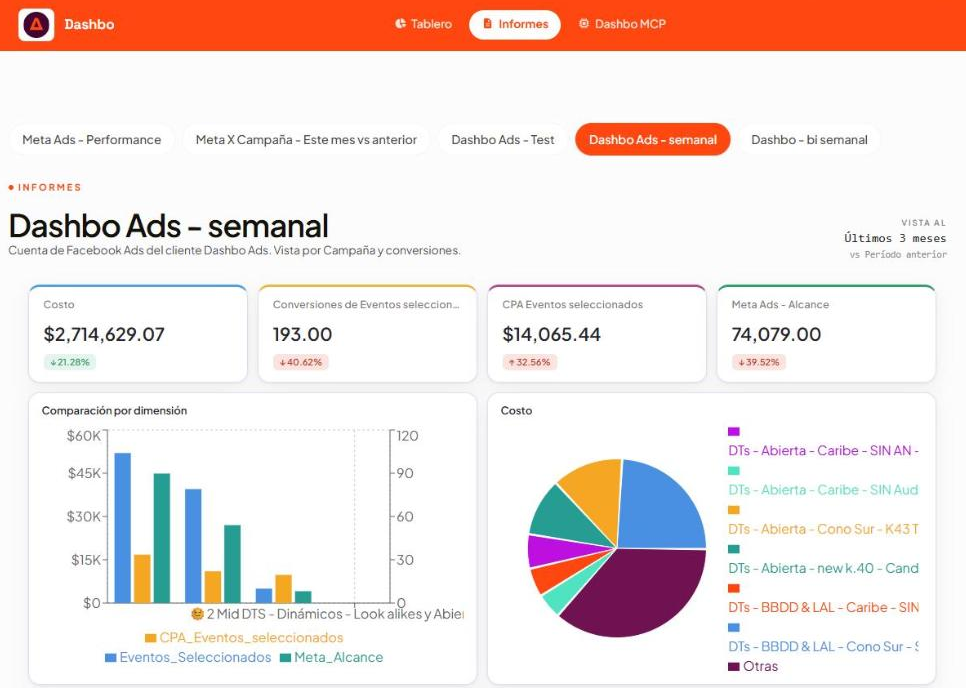Click the emoji before 2 Mid DTS label
The height and width of the screenshot is (688, 966).
point(197,614)
